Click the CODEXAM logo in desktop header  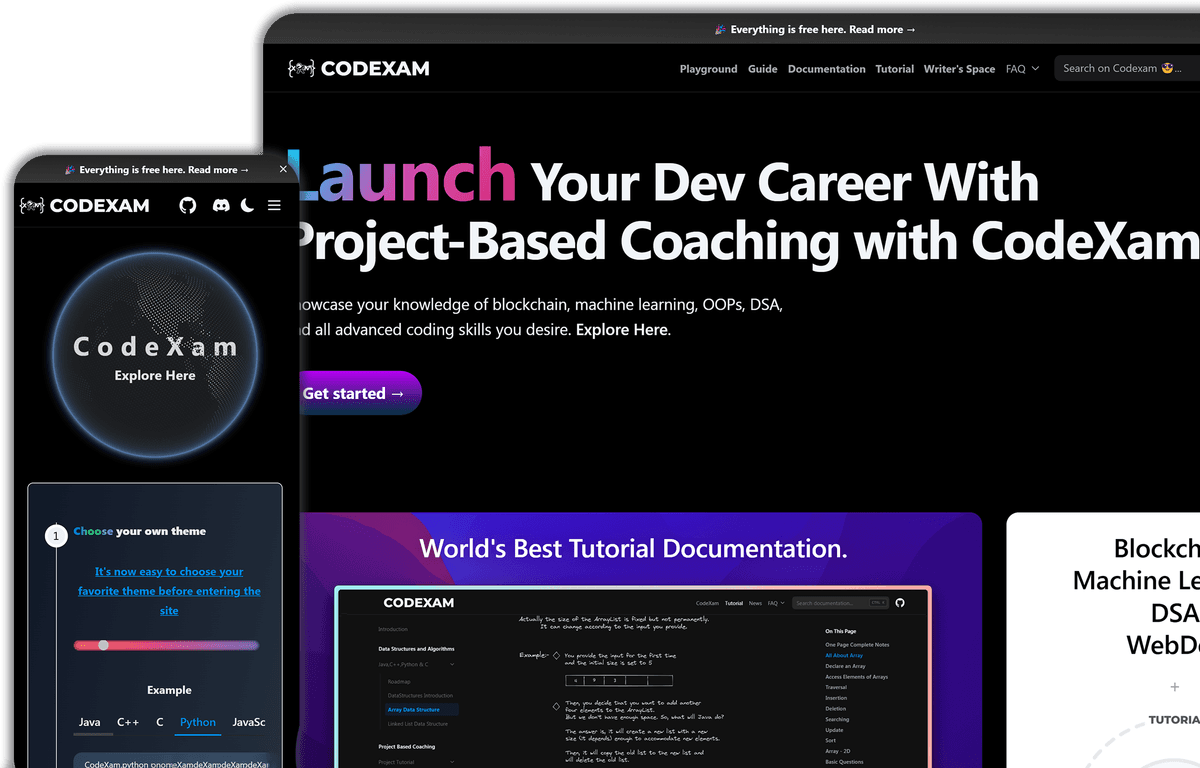358,69
